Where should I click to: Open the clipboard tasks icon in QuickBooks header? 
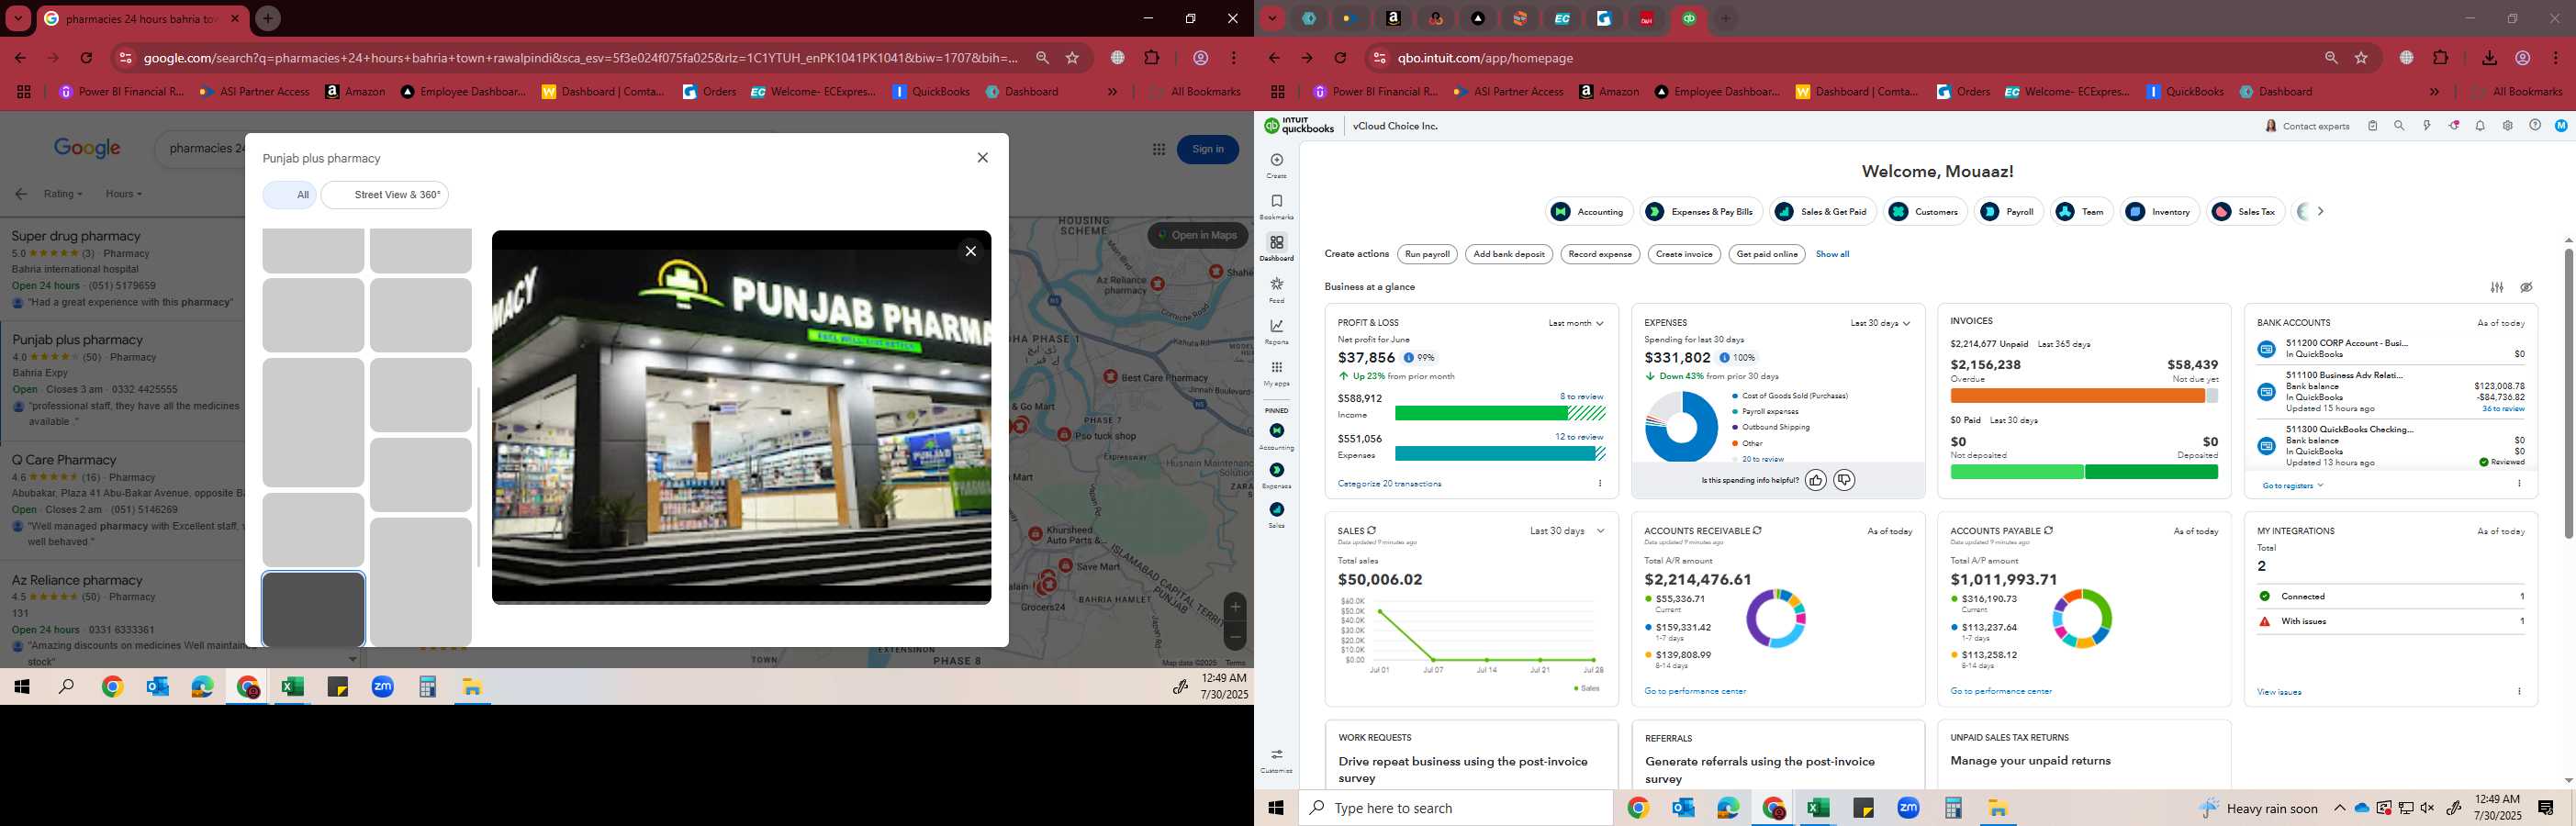pos(2372,126)
